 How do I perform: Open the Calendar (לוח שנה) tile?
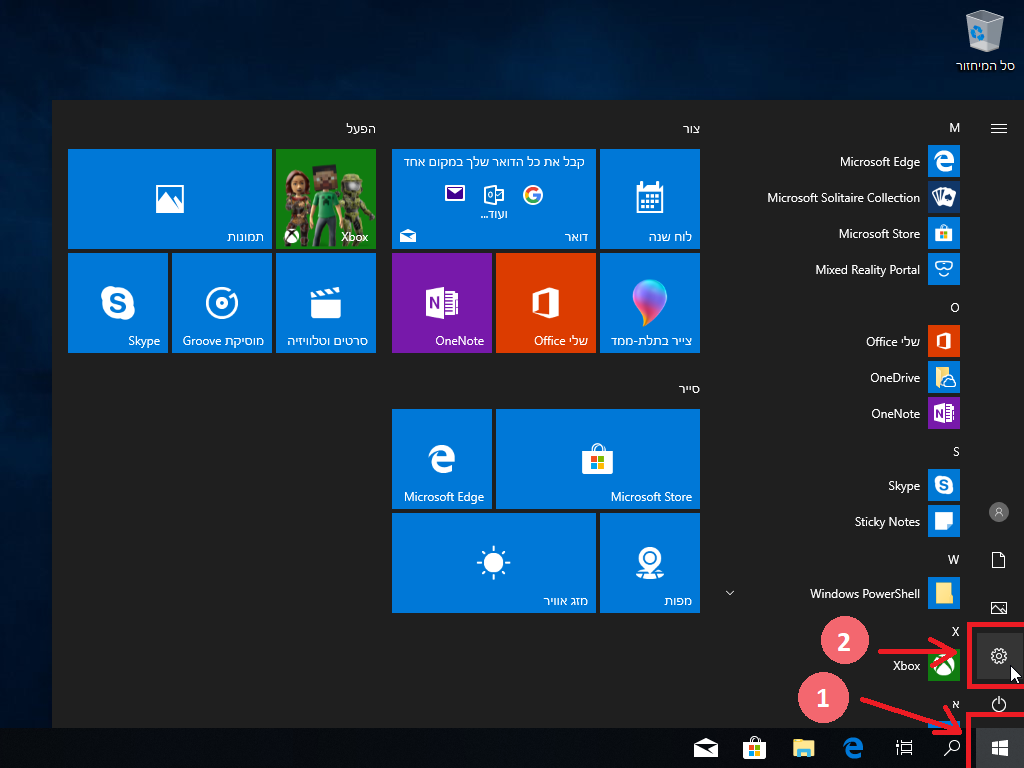click(650, 199)
